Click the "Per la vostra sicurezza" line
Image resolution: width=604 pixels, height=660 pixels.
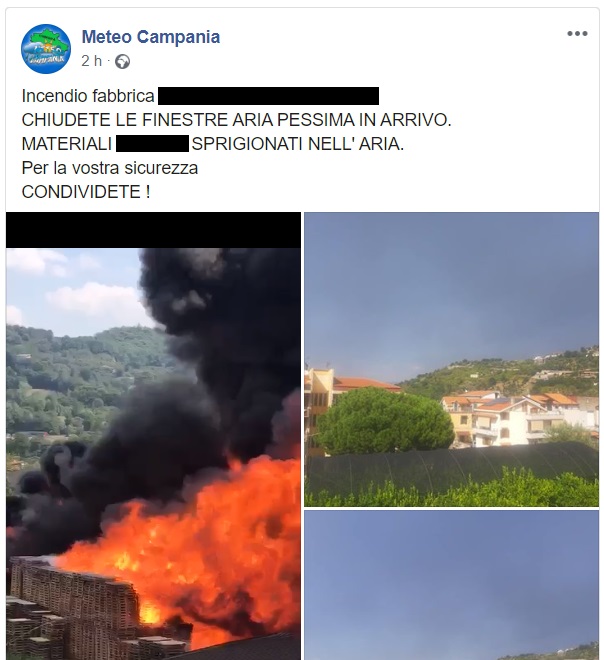click(109, 168)
